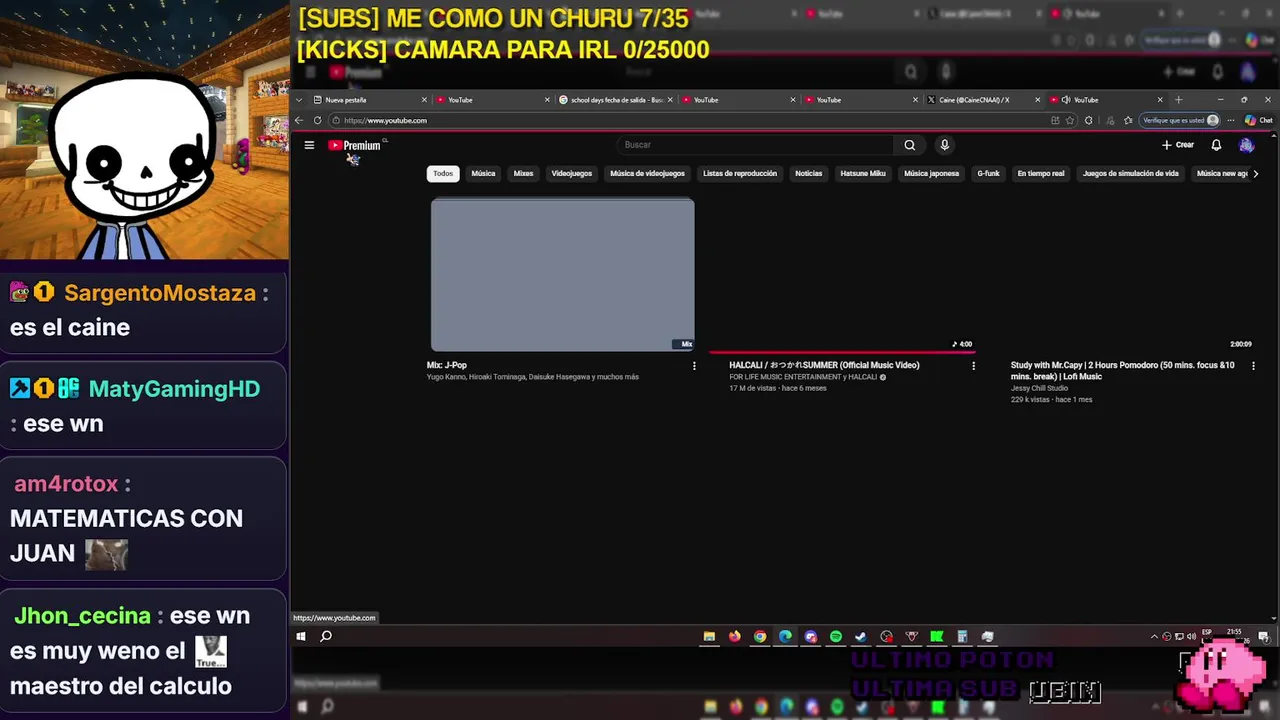Show more filter chips with right chevron
This screenshot has height=720, width=1280.
pos(1255,173)
